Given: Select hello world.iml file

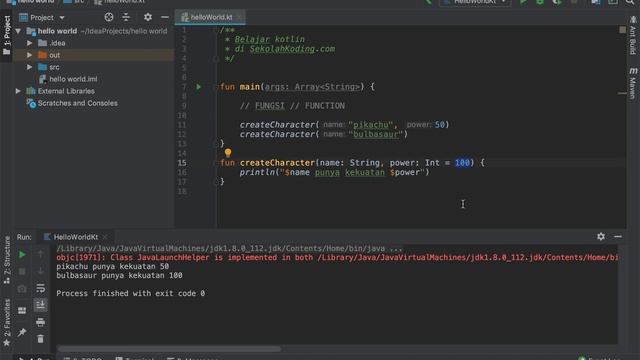Looking at the screenshot, I should point(73,79).
